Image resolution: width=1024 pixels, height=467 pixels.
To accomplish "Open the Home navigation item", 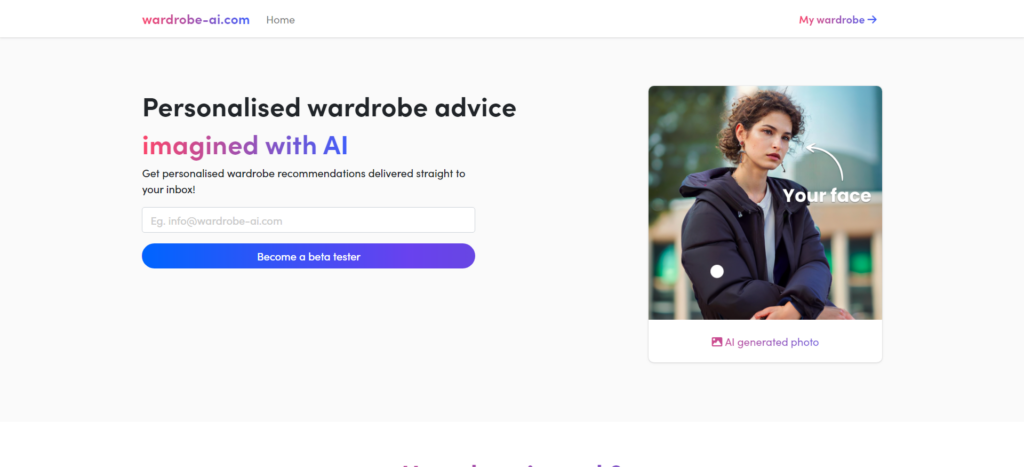I will click(x=280, y=20).
